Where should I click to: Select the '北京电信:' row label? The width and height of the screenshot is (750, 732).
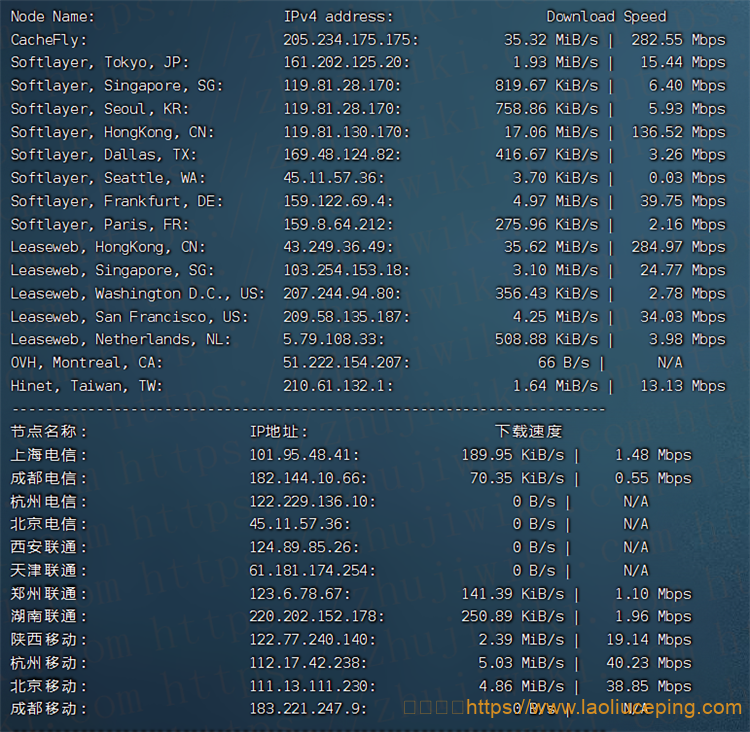49,524
